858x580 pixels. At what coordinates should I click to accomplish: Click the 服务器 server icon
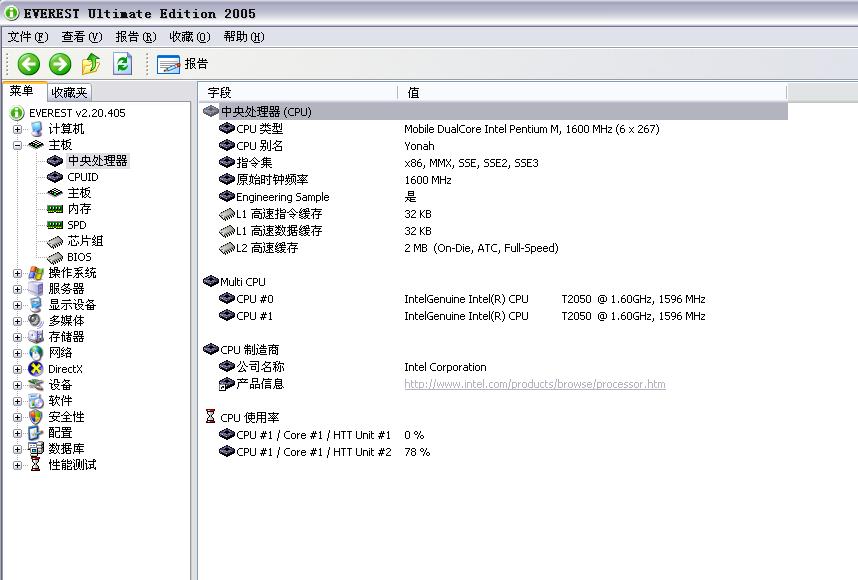click(x=36, y=289)
